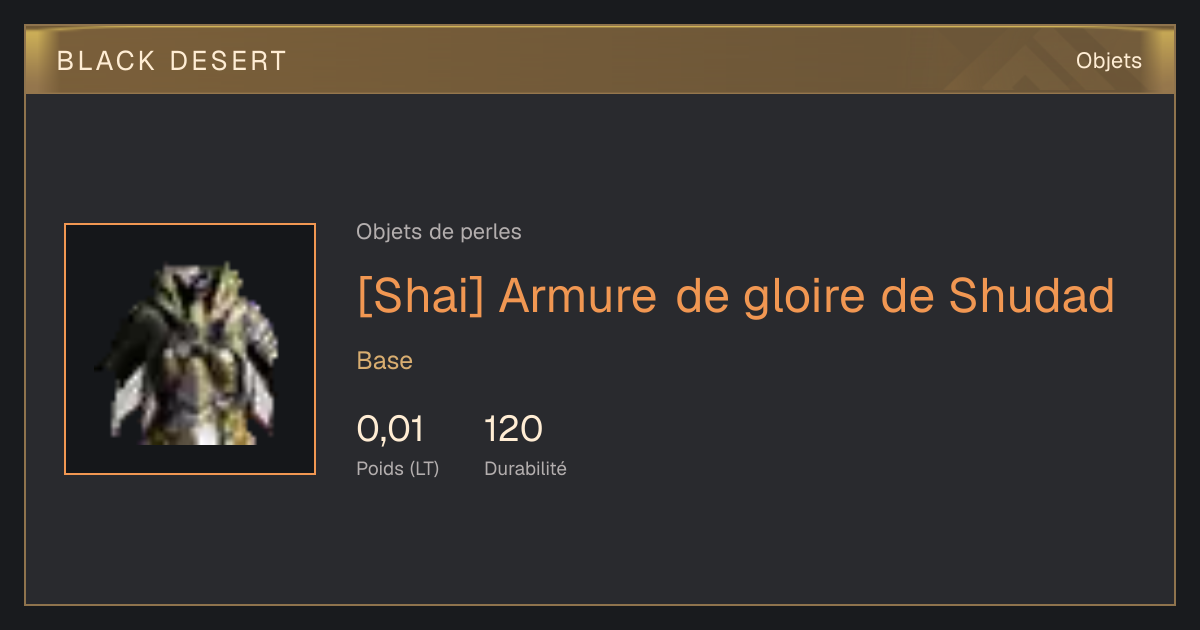Select the 120 durability value
This screenshot has width=1200, height=630.
(513, 429)
